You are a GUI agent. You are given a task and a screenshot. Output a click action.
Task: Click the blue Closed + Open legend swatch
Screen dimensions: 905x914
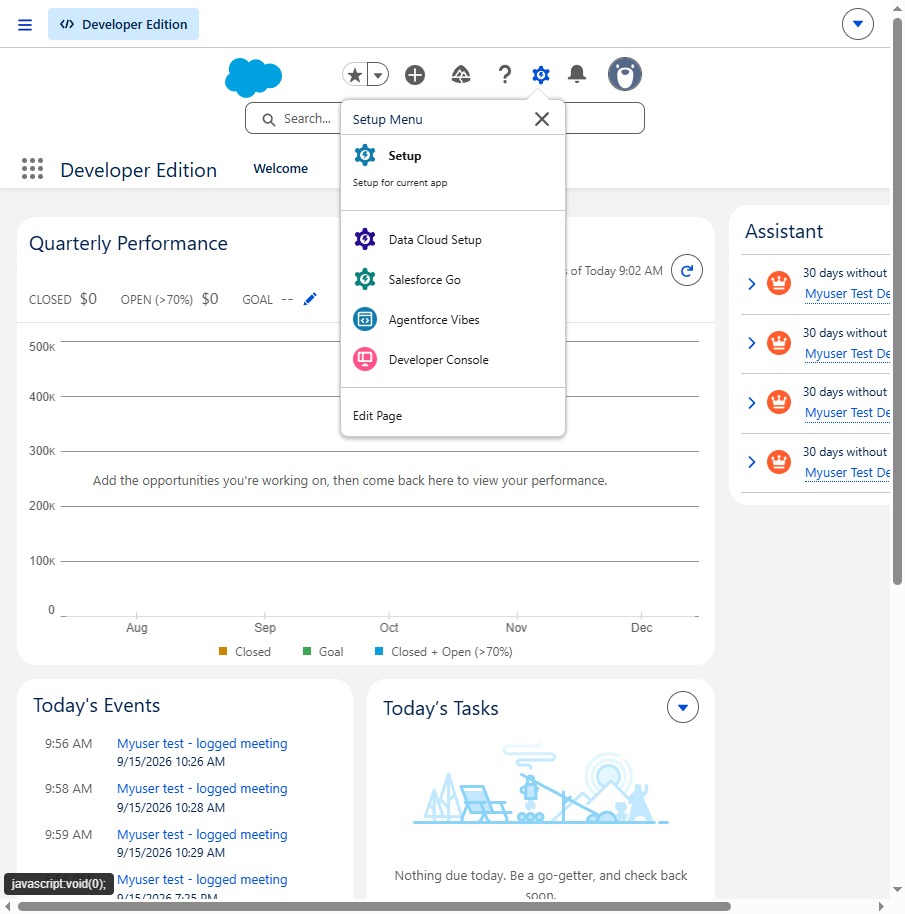(x=379, y=651)
